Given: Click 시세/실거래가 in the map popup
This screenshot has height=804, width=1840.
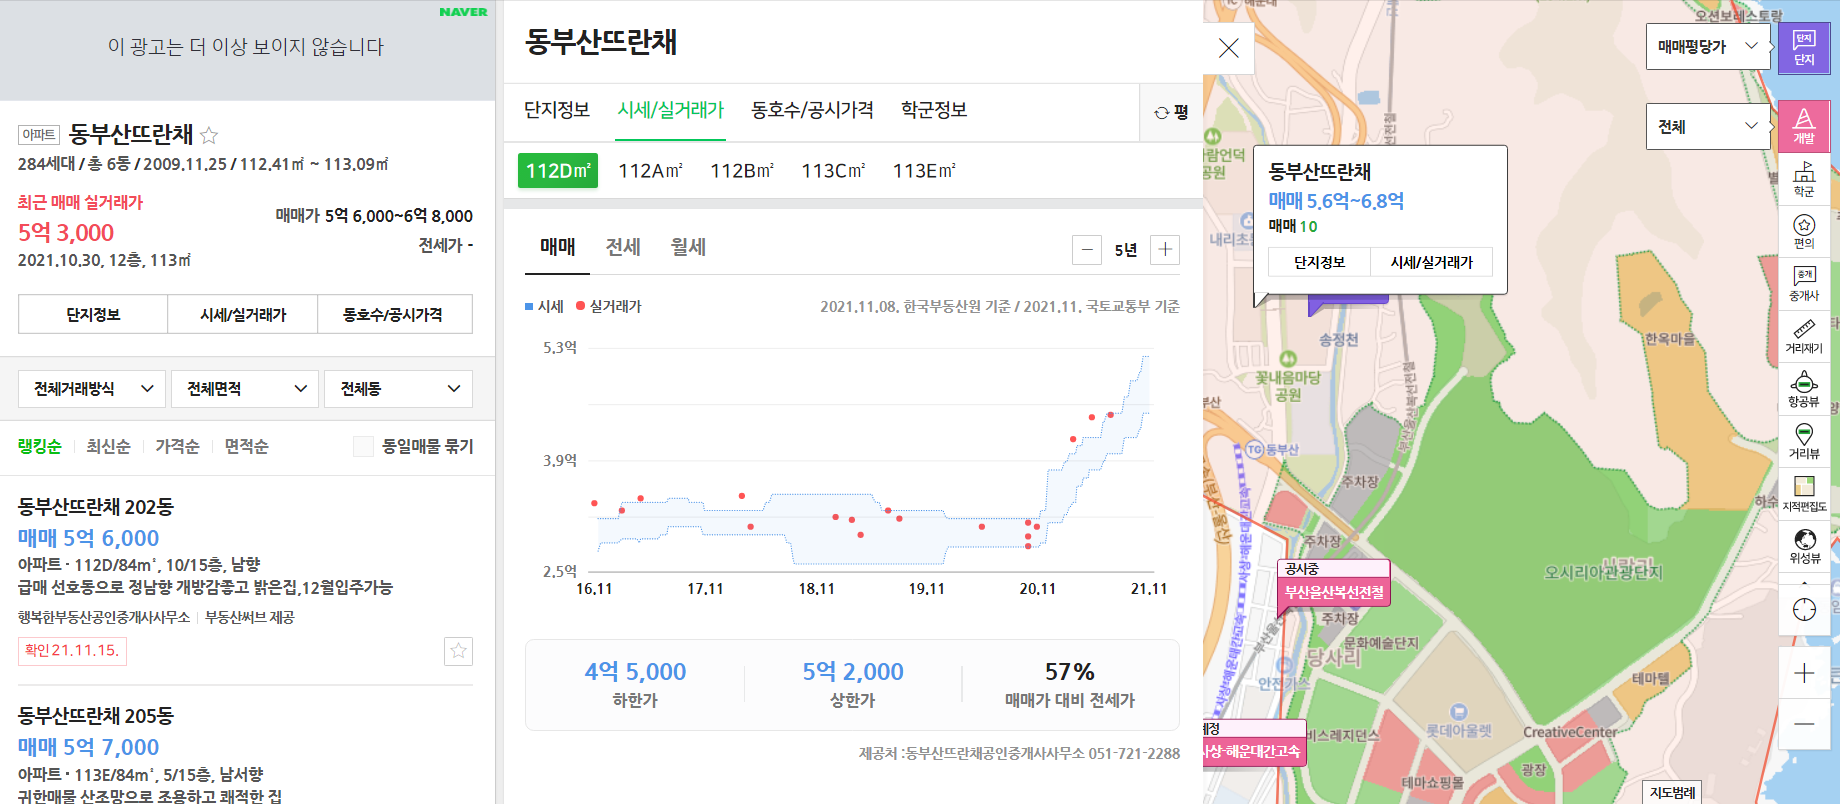Looking at the screenshot, I should pos(1431,262).
